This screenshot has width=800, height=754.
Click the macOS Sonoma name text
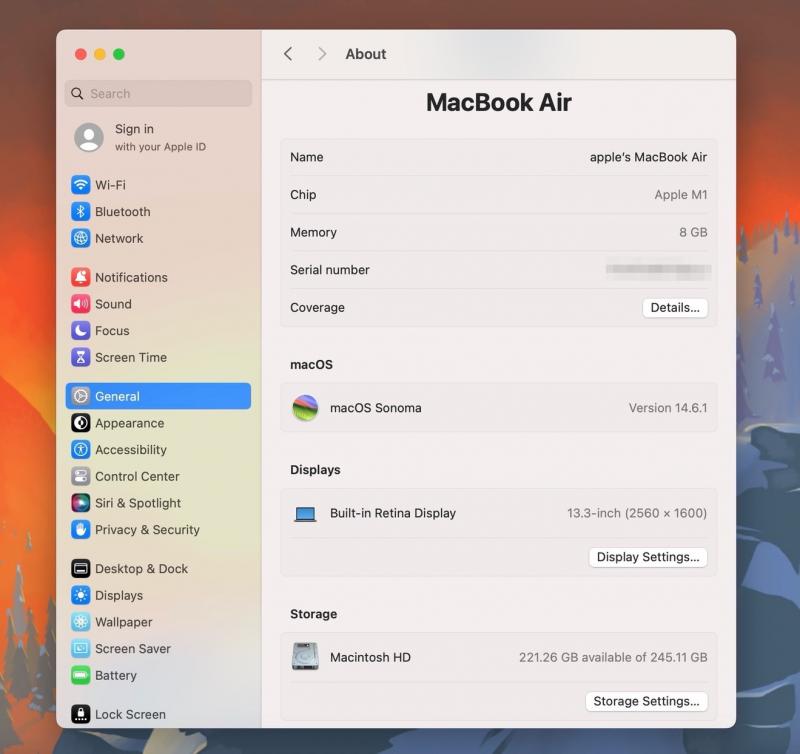click(x=376, y=408)
